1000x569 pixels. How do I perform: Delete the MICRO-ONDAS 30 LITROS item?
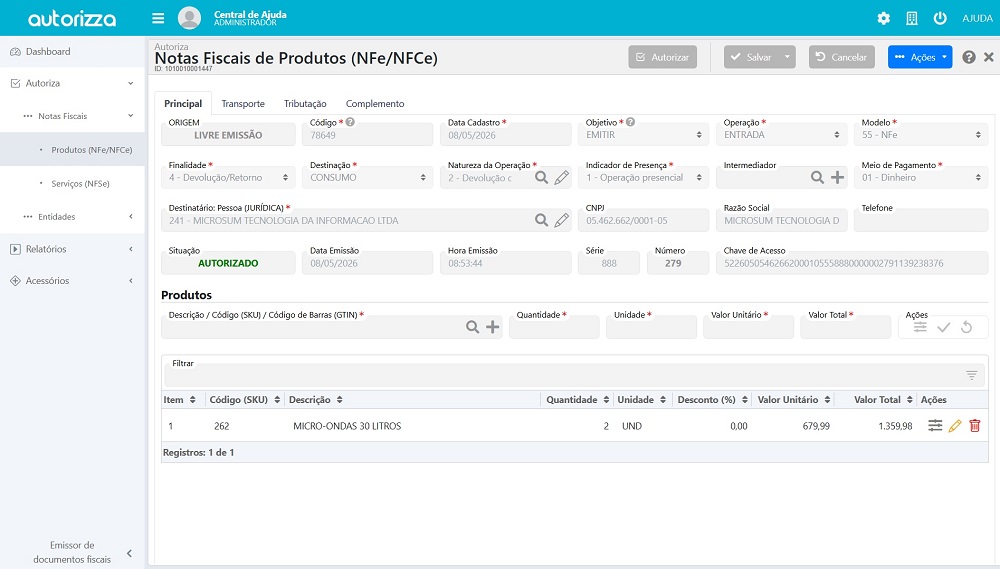pyautogui.click(x=974, y=425)
